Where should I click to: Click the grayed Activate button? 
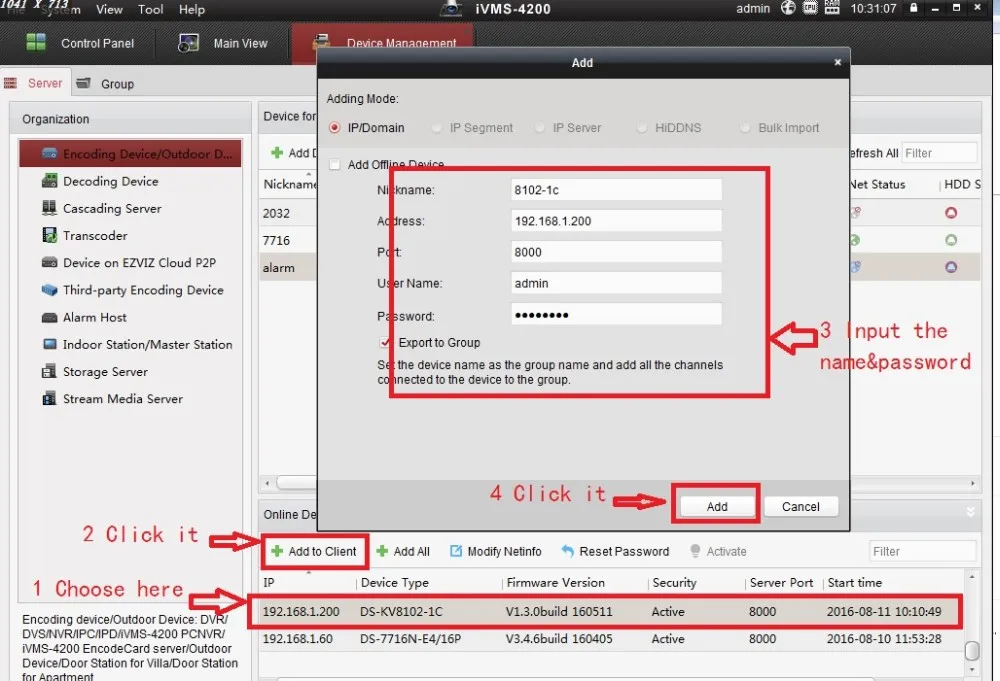[718, 551]
